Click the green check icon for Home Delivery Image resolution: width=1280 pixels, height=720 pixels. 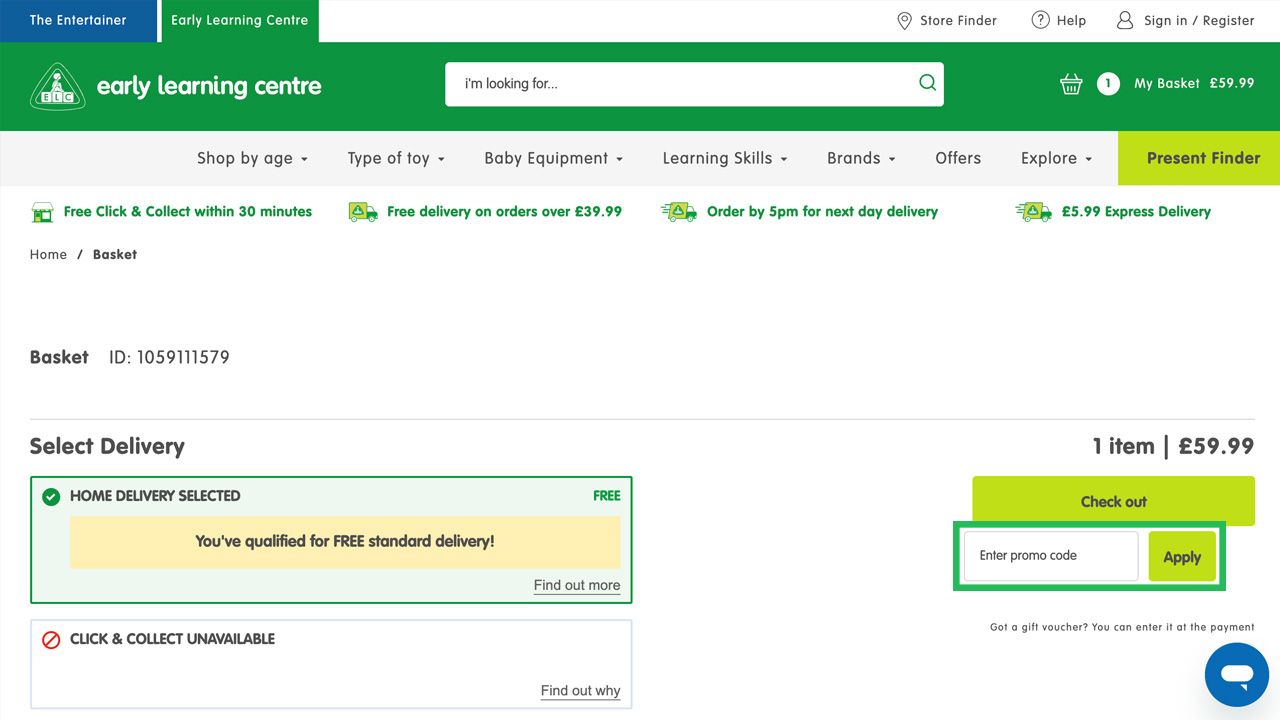coord(51,496)
